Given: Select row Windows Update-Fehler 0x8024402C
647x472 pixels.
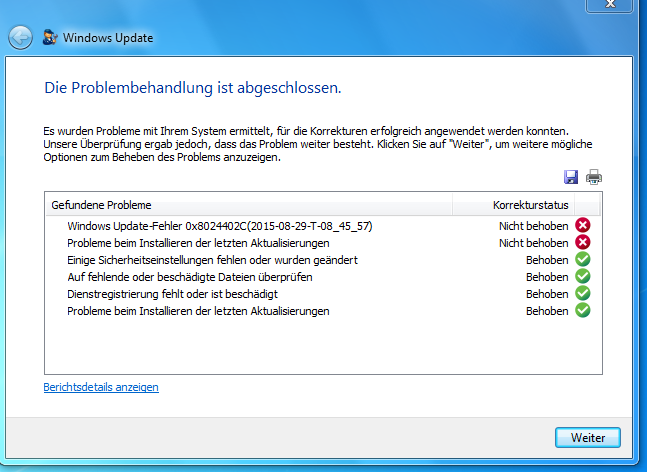Looking at the screenshot, I should [x=323, y=226].
